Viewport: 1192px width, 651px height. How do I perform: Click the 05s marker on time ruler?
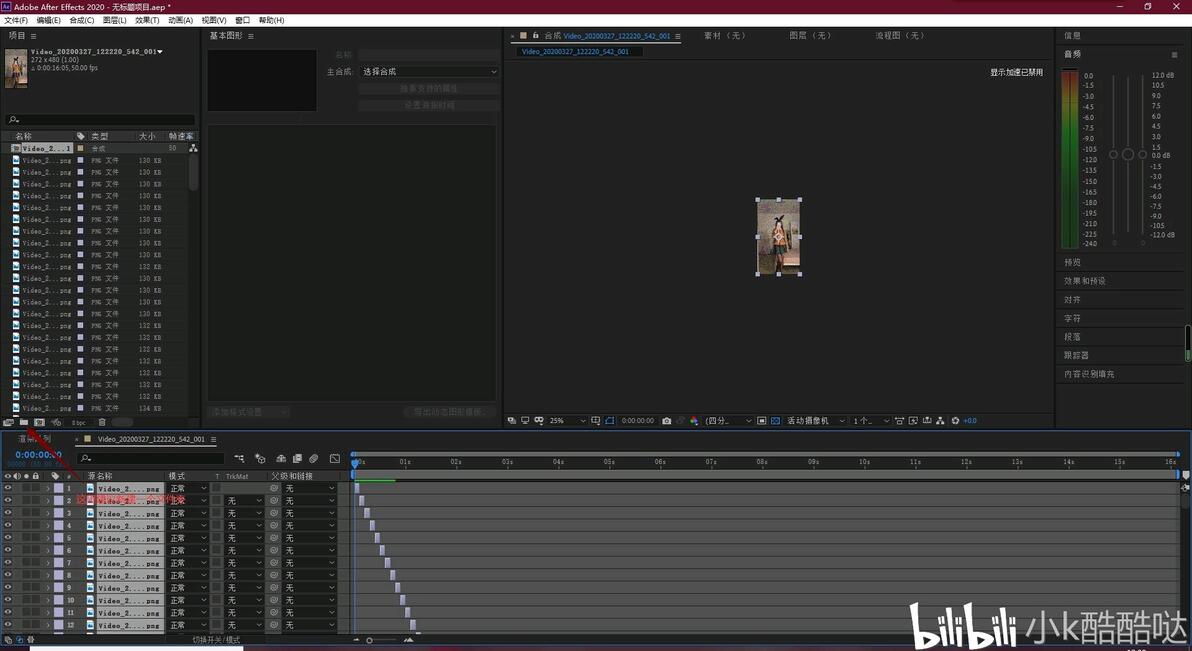click(x=609, y=462)
